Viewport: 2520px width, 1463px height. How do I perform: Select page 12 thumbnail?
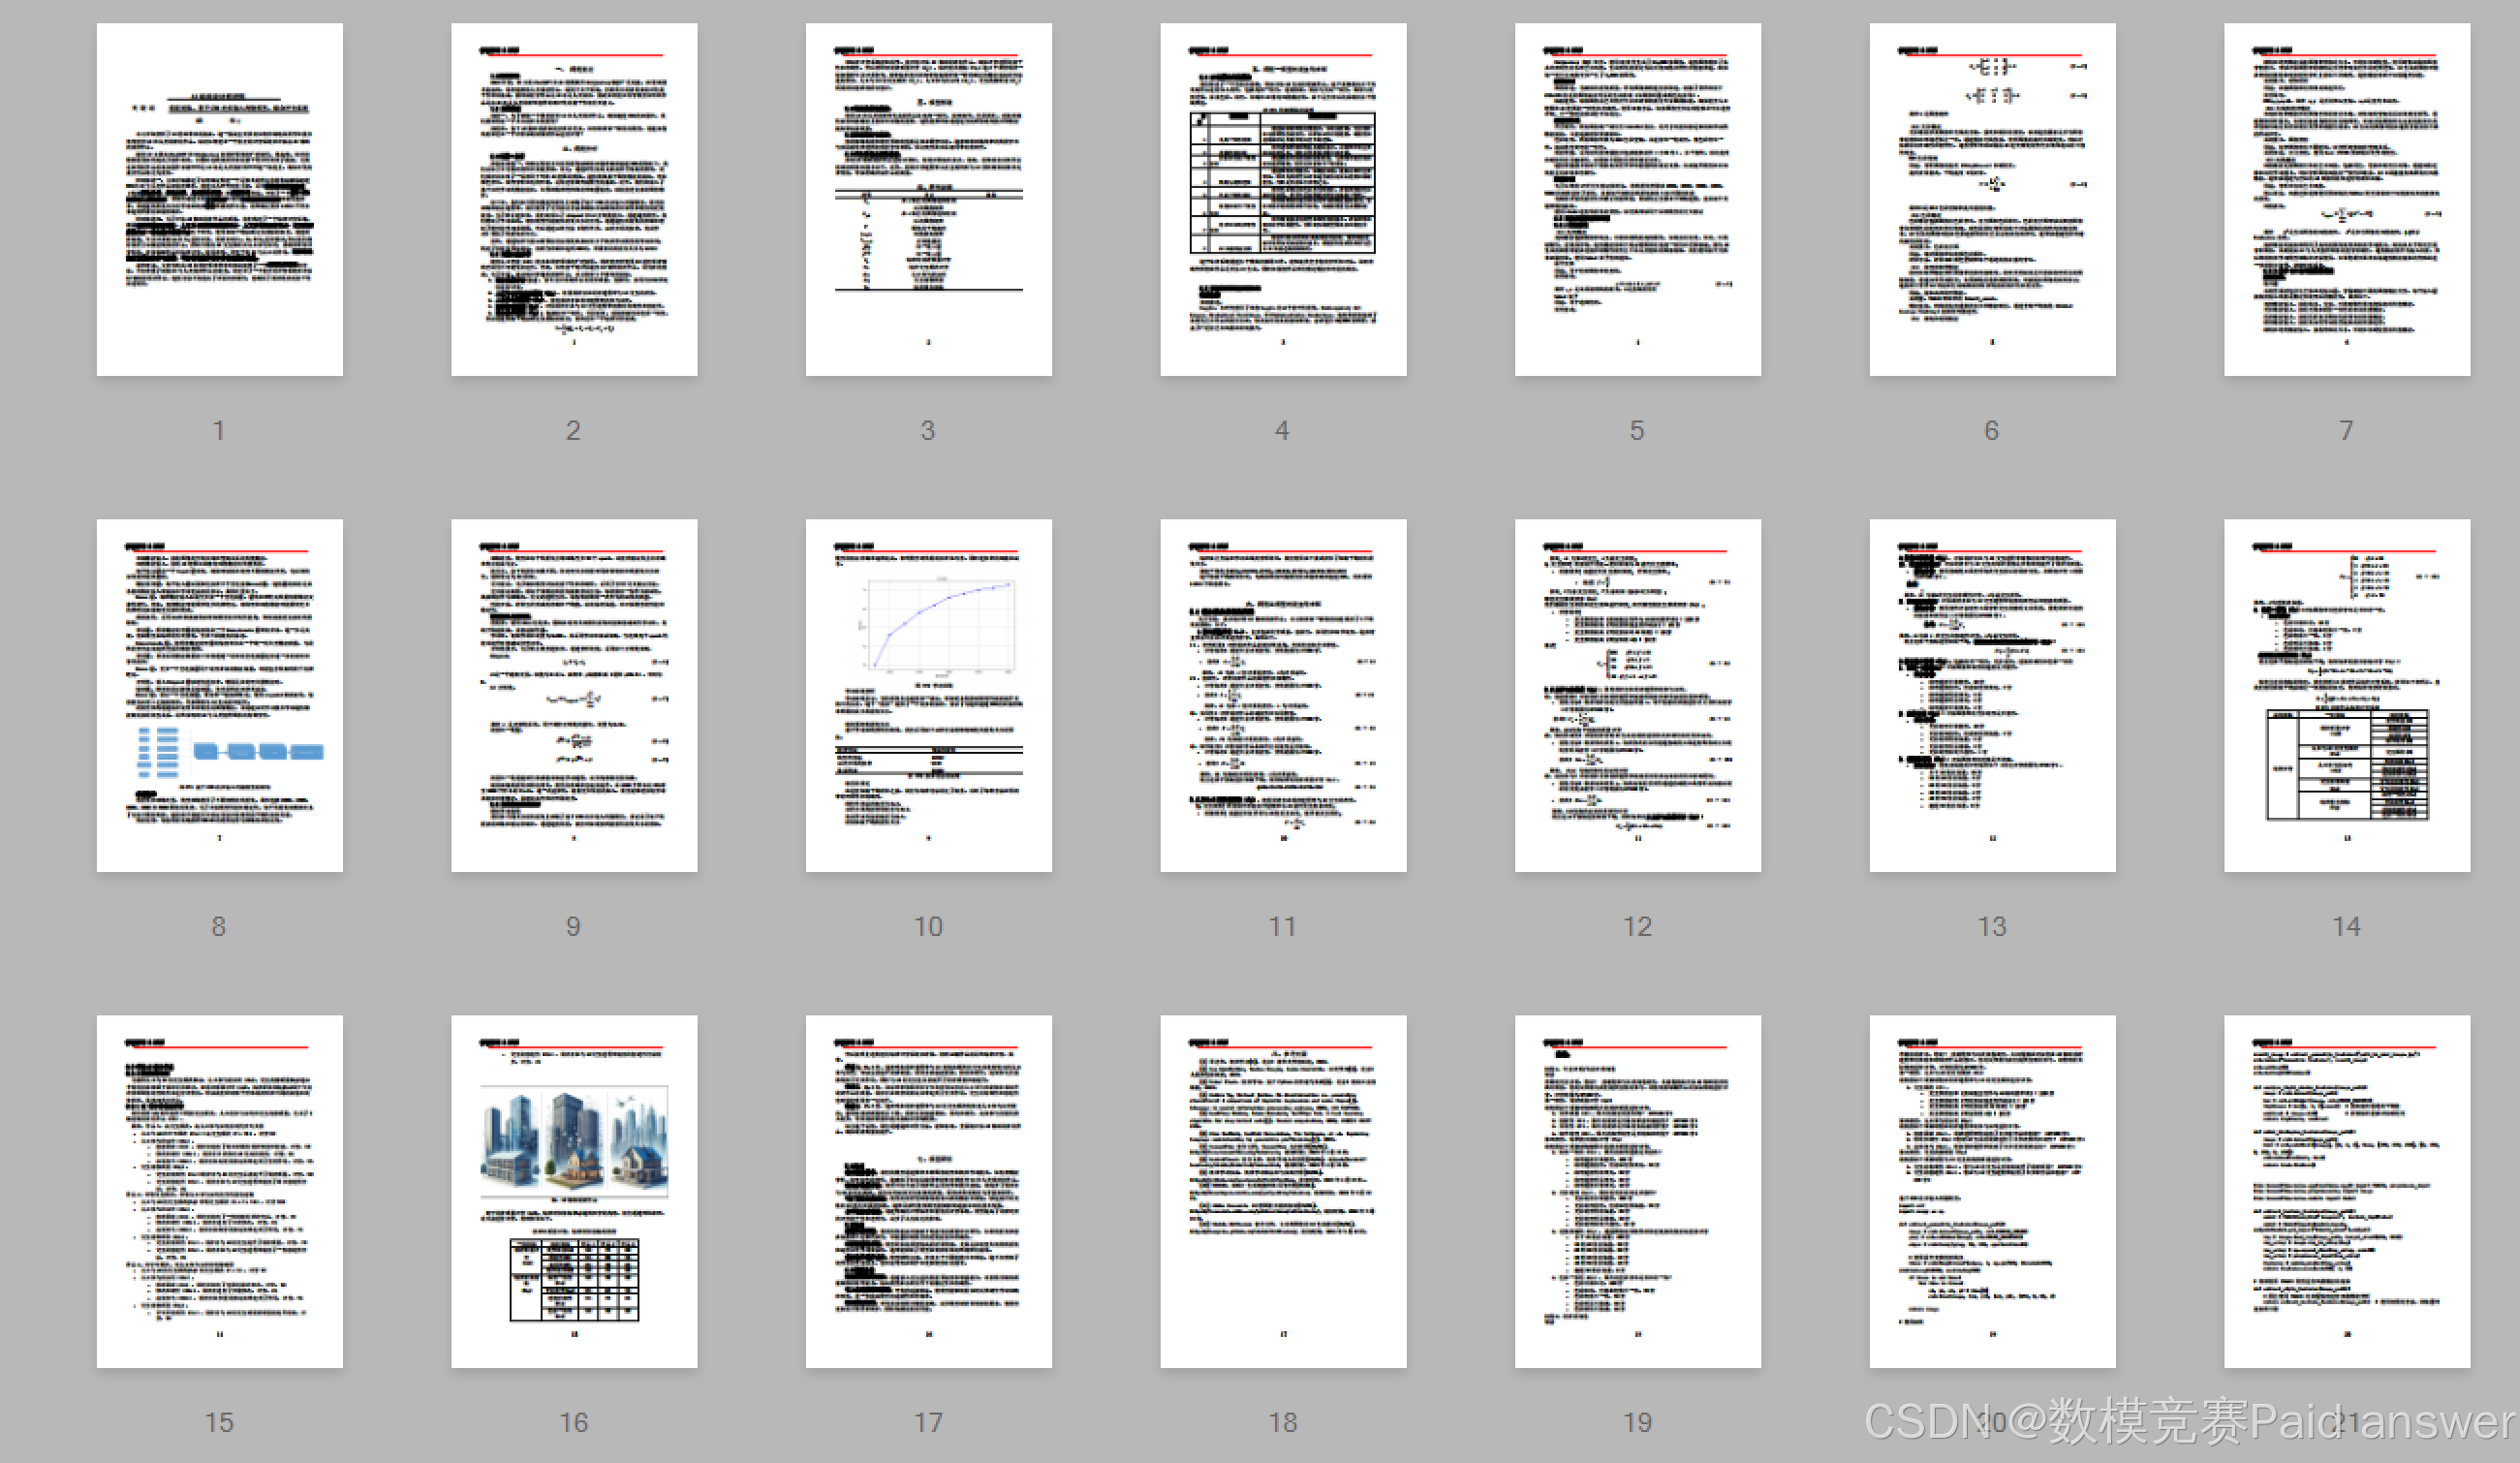pyautogui.click(x=1637, y=695)
